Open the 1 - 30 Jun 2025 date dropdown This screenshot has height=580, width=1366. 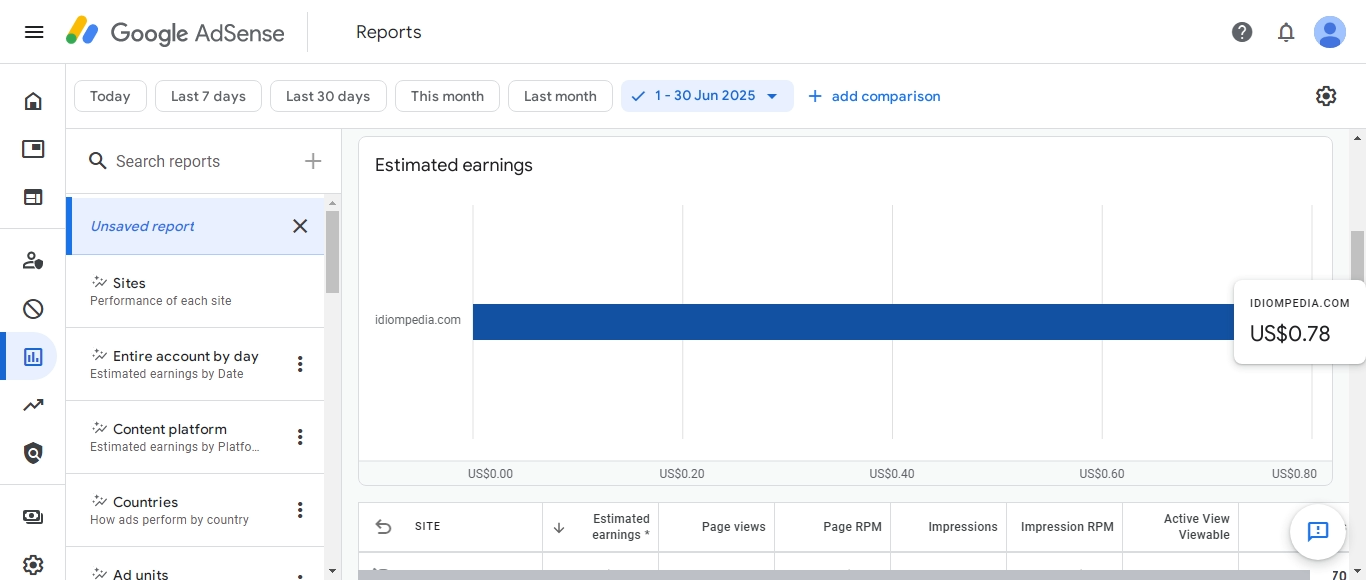coord(707,96)
